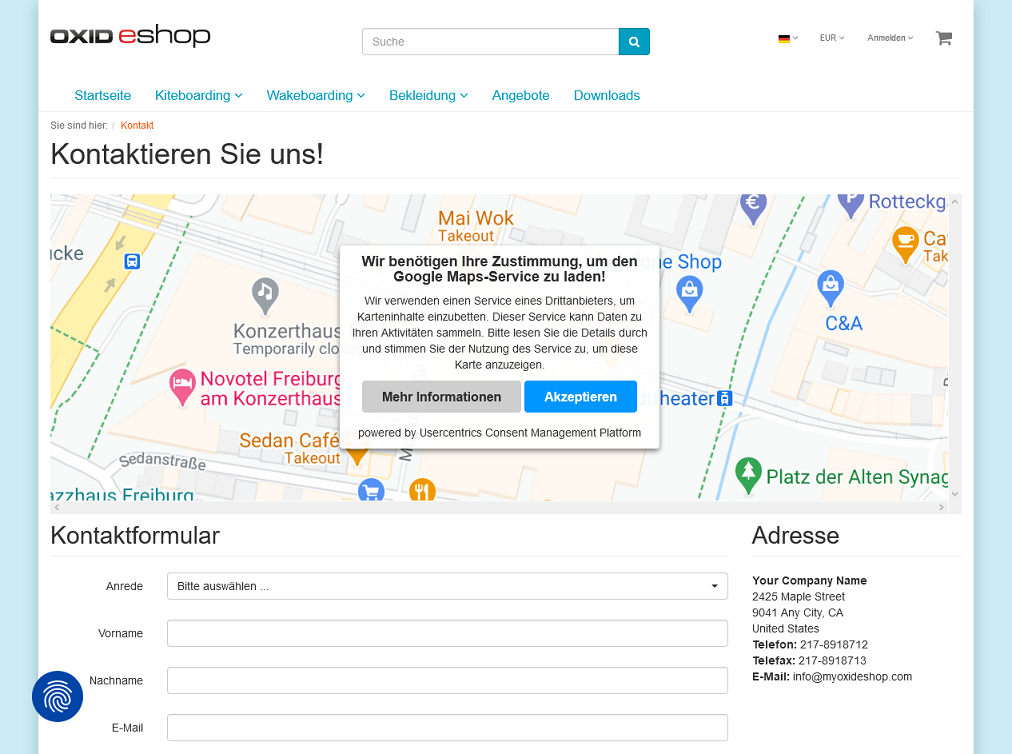This screenshot has height=754, width=1012.
Task: Open the EUR currency dropdown
Action: point(831,38)
